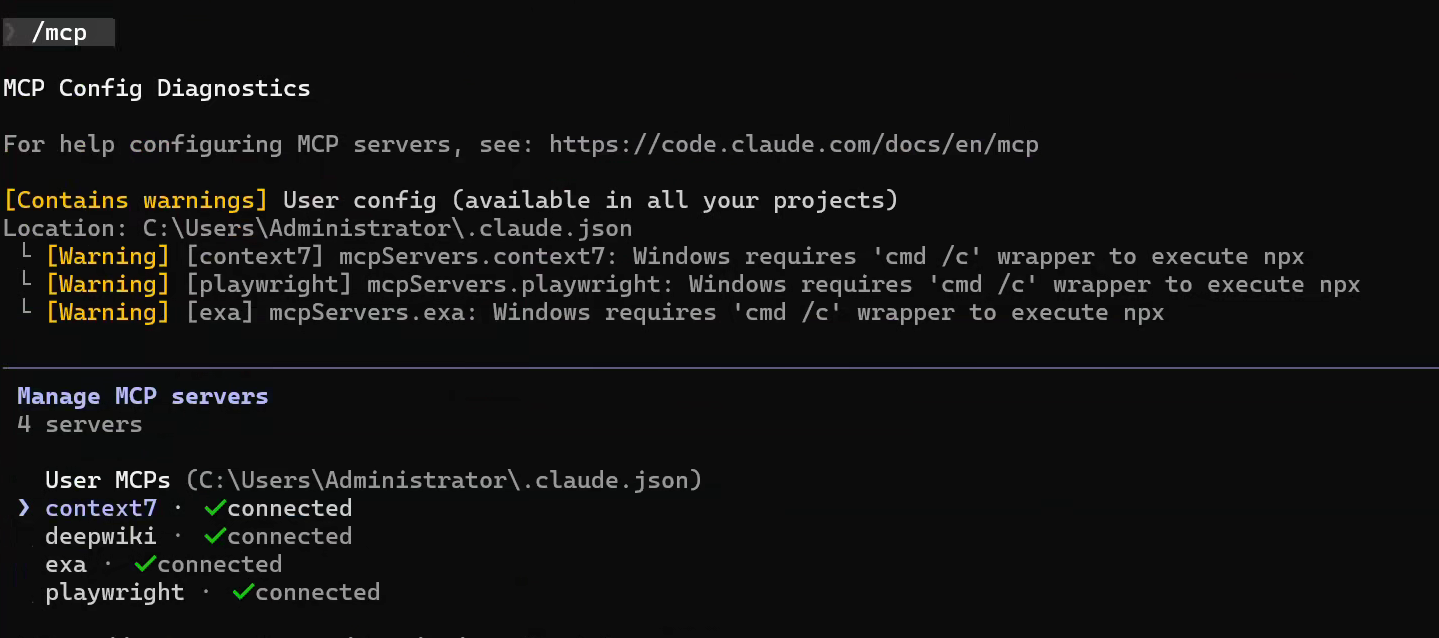Viewport: 1439px width, 638px height.
Task: Select the deepwiki server in the list
Action: [x=100, y=536]
